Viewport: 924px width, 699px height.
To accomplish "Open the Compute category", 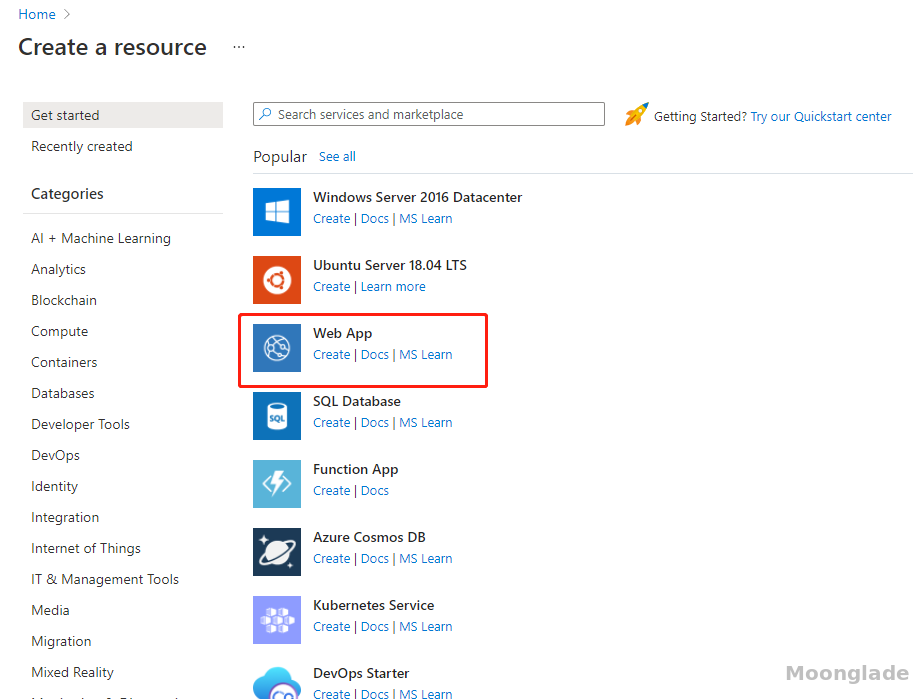I will tap(60, 331).
